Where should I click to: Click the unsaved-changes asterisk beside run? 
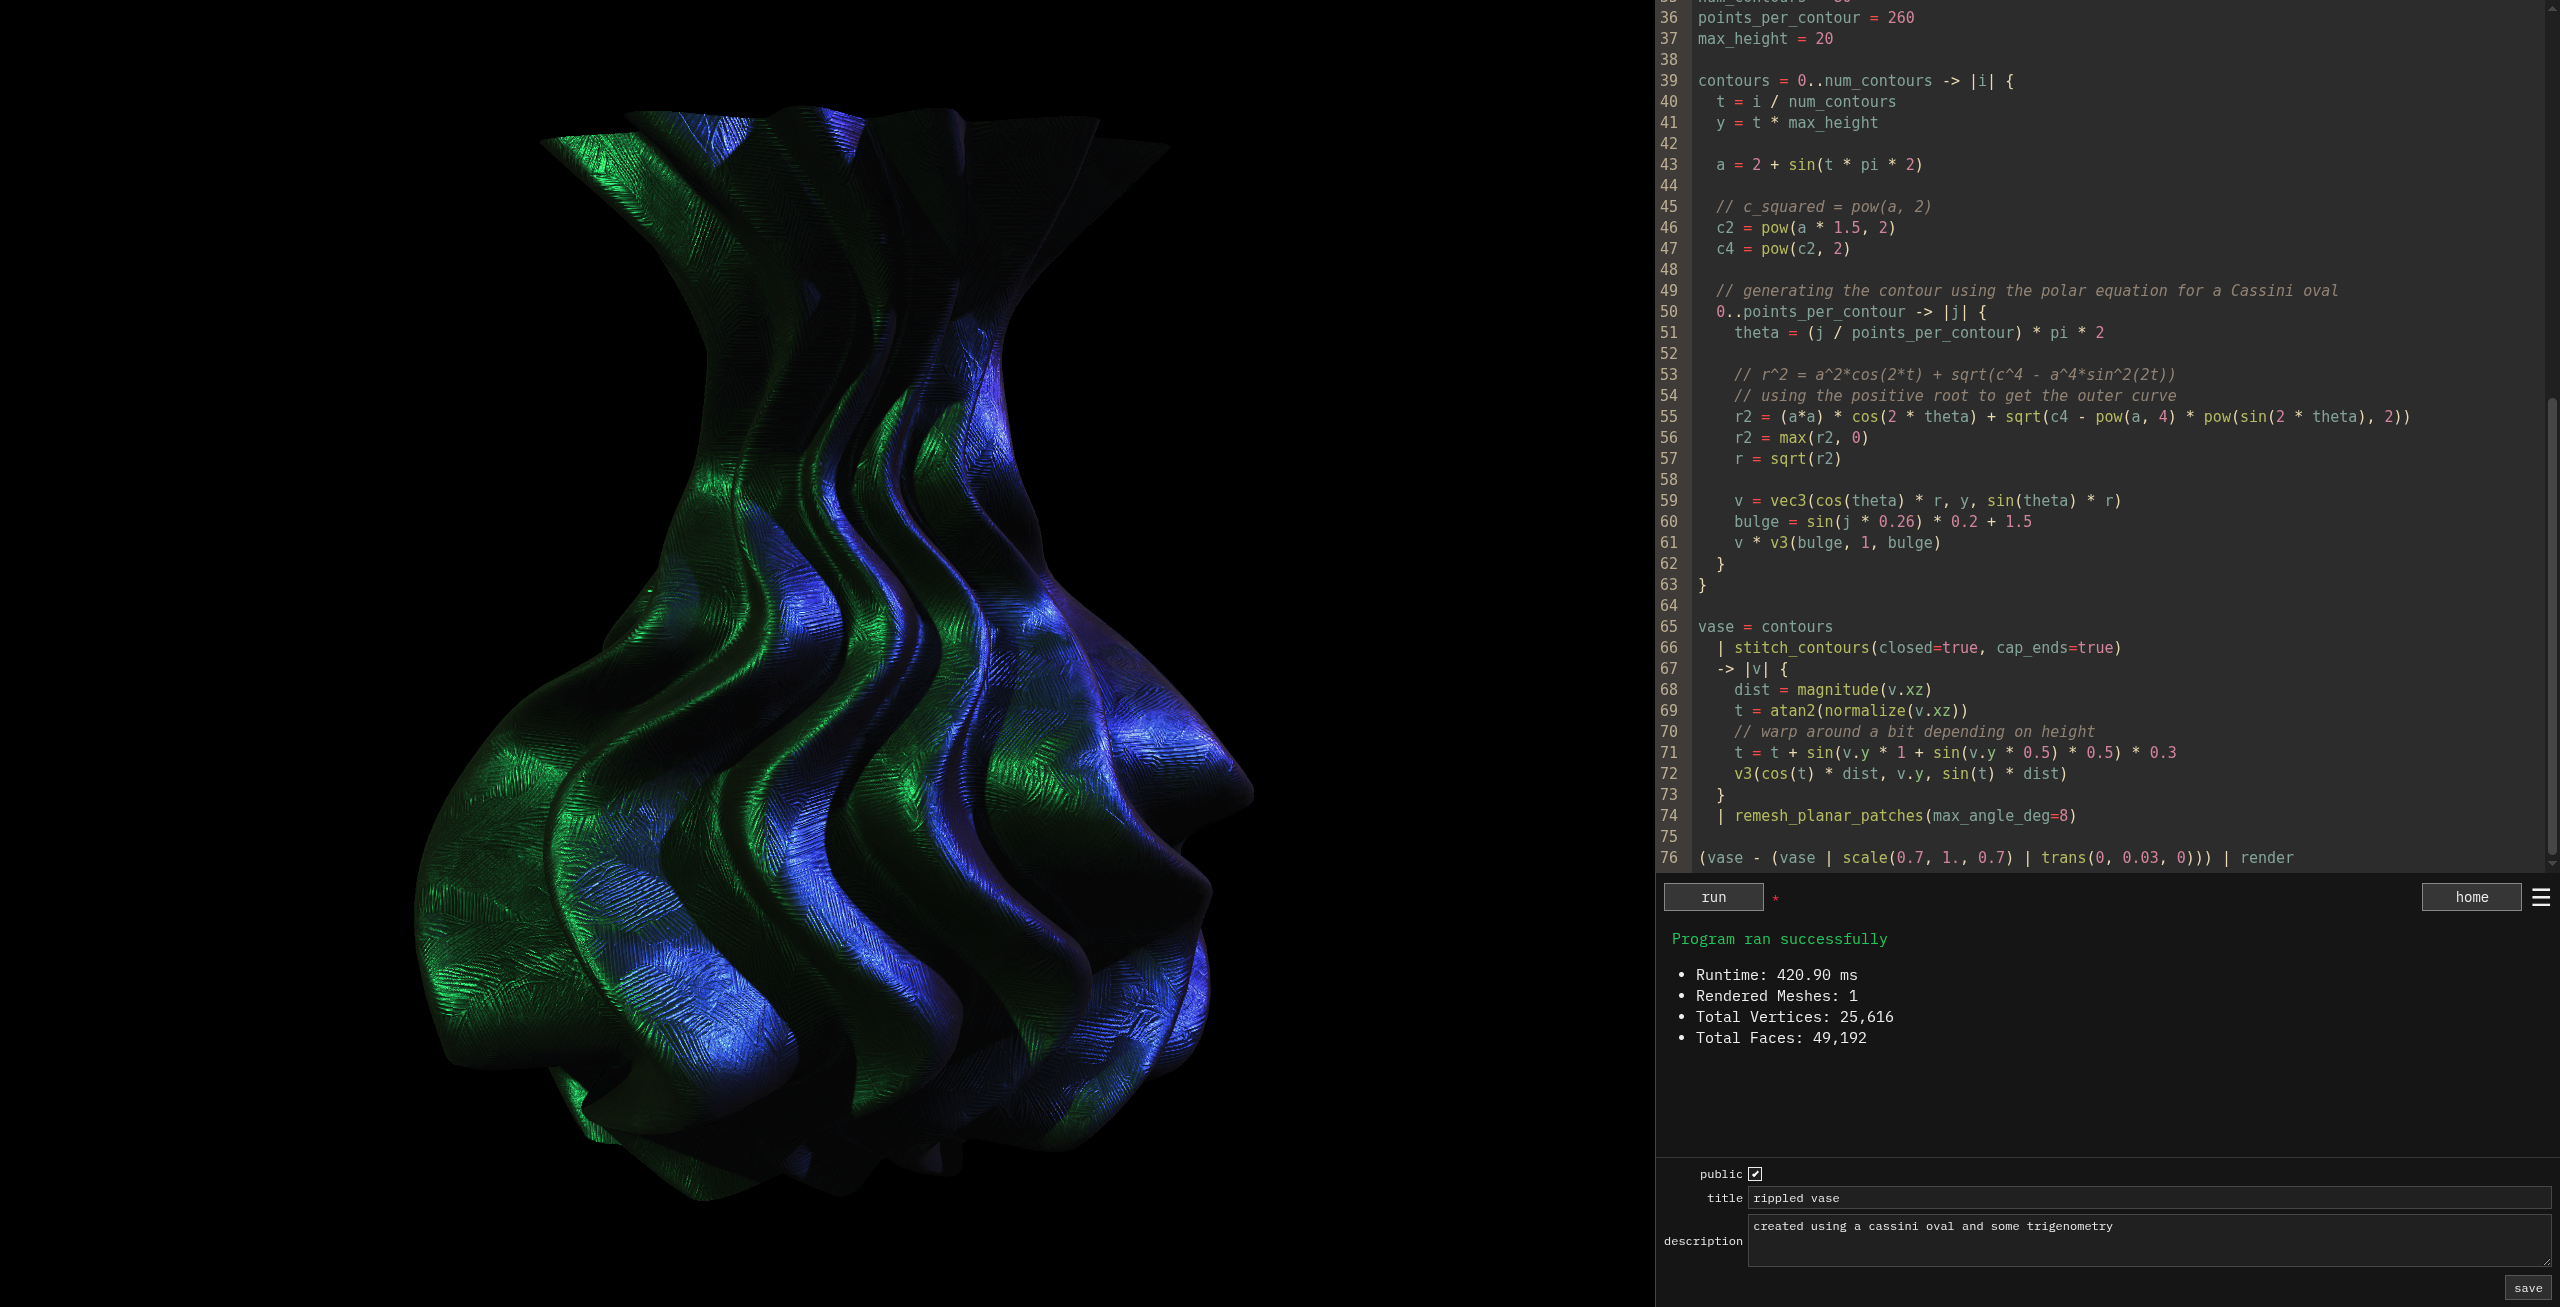pos(1775,899)
